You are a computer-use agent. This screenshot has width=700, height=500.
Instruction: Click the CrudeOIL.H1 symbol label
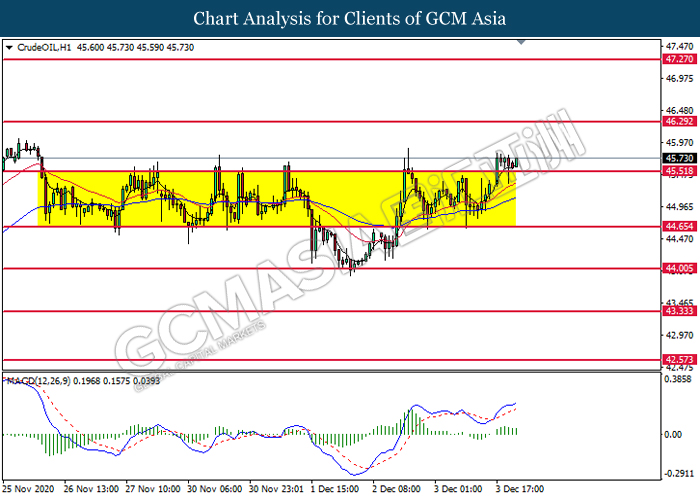coord(44,47)
